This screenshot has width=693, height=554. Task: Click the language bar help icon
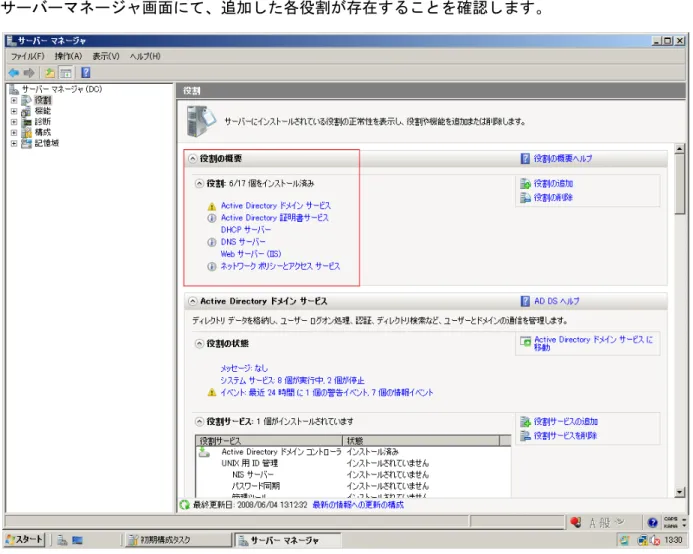coord(652,523)
